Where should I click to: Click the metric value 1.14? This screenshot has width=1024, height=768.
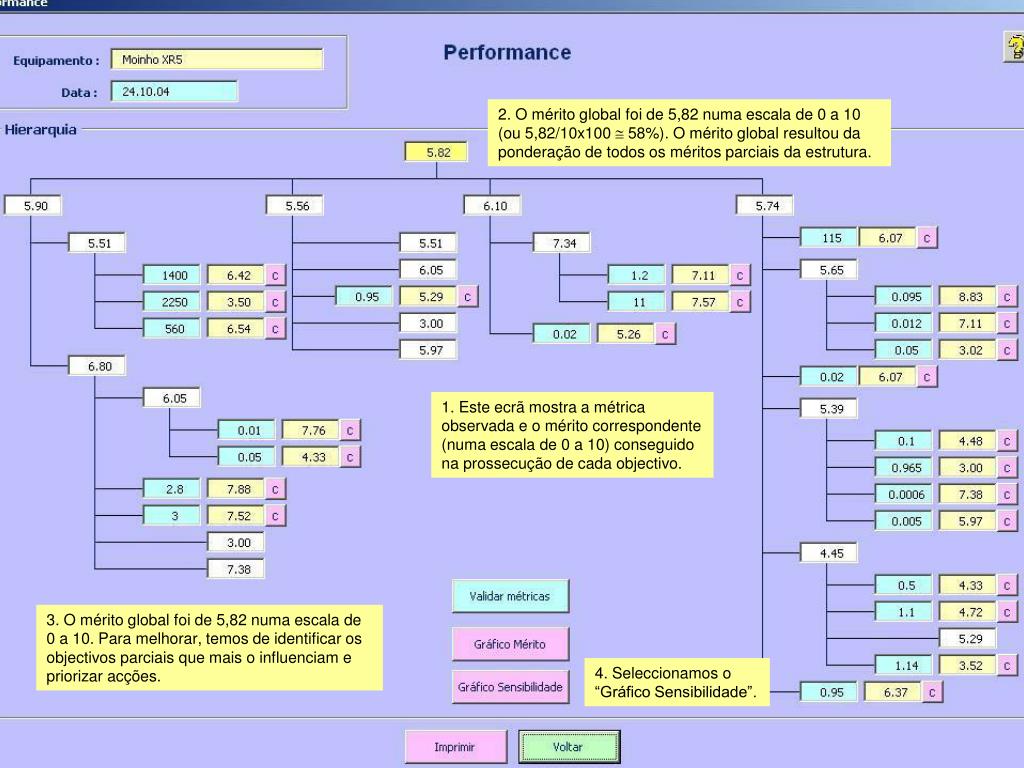pyautogui.click(x=904, y=666)
